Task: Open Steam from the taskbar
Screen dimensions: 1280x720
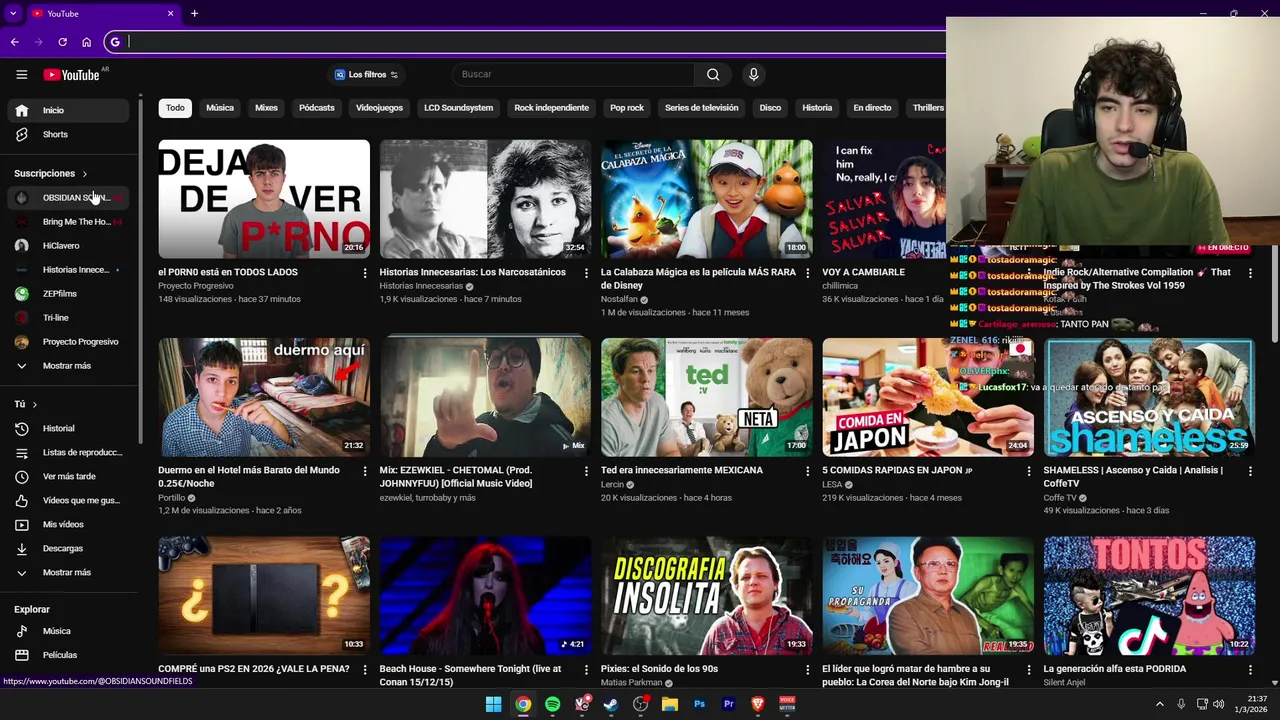Action: coord(611,704)
